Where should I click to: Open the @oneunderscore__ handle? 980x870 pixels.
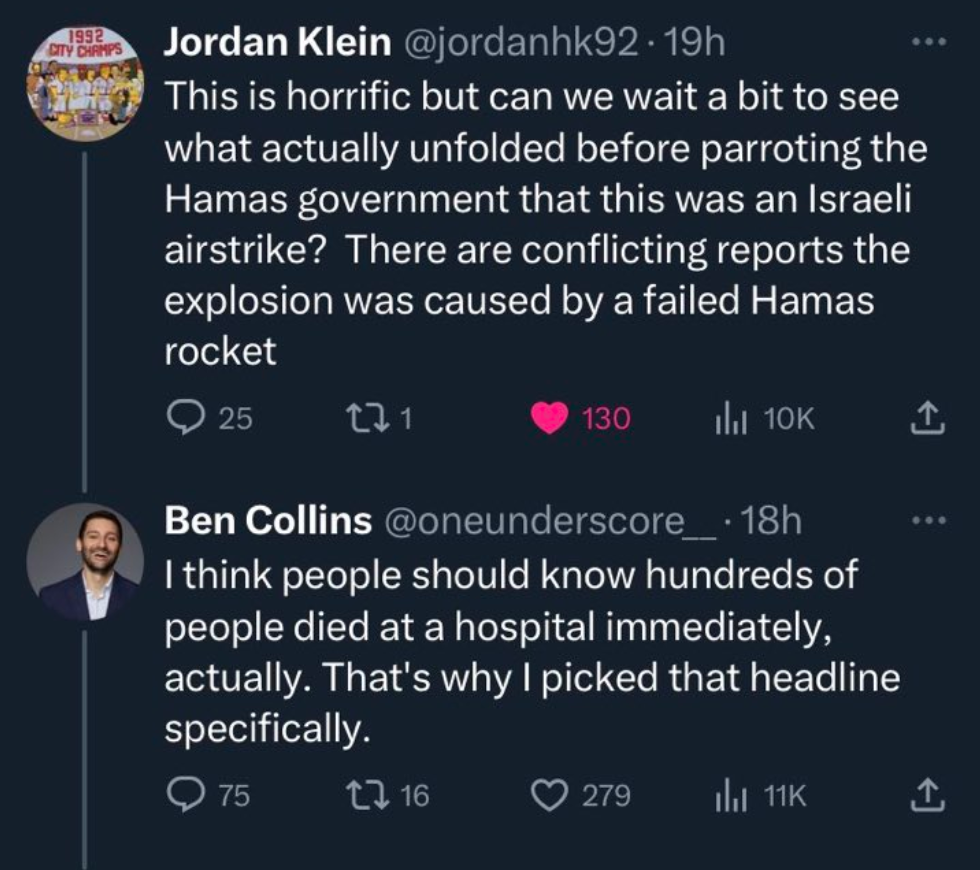point(551,522)
